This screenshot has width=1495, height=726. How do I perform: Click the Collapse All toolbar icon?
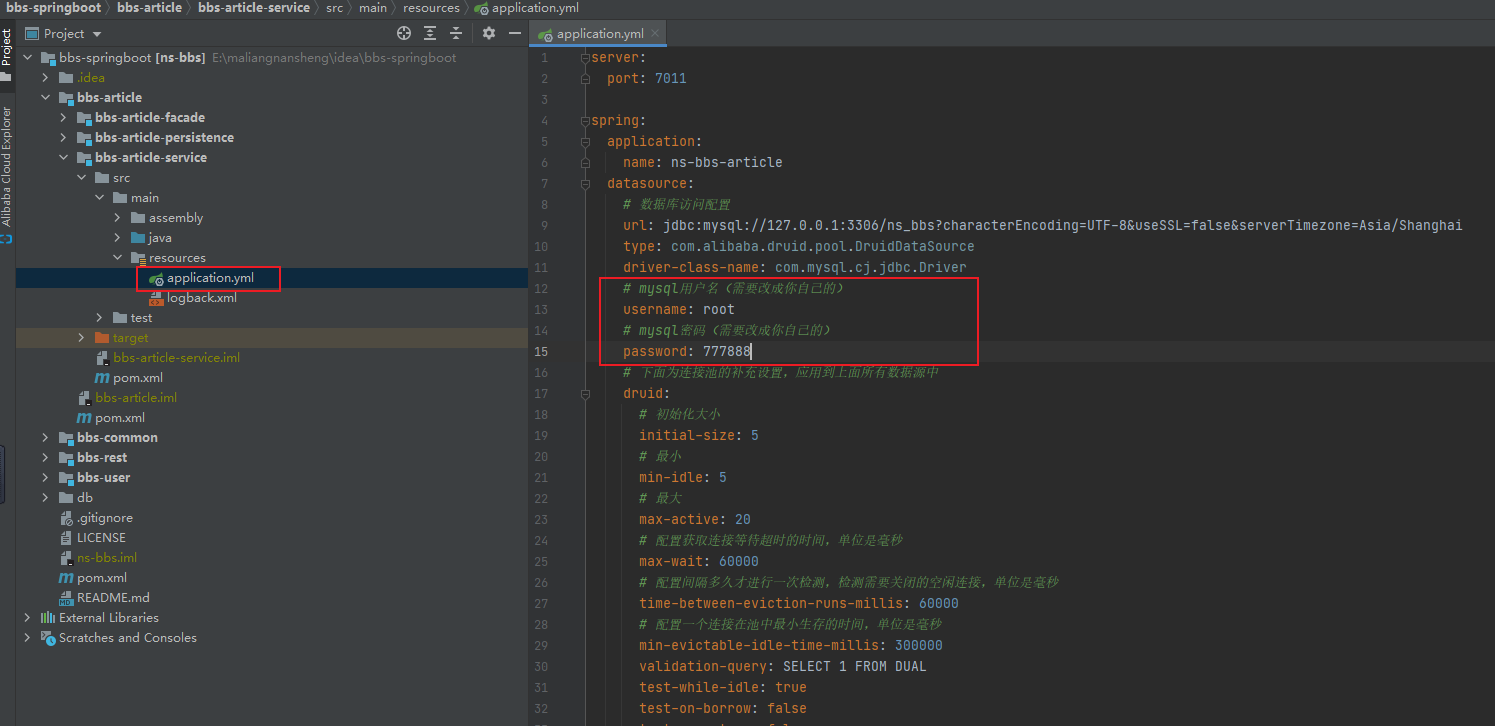point(457,33)
